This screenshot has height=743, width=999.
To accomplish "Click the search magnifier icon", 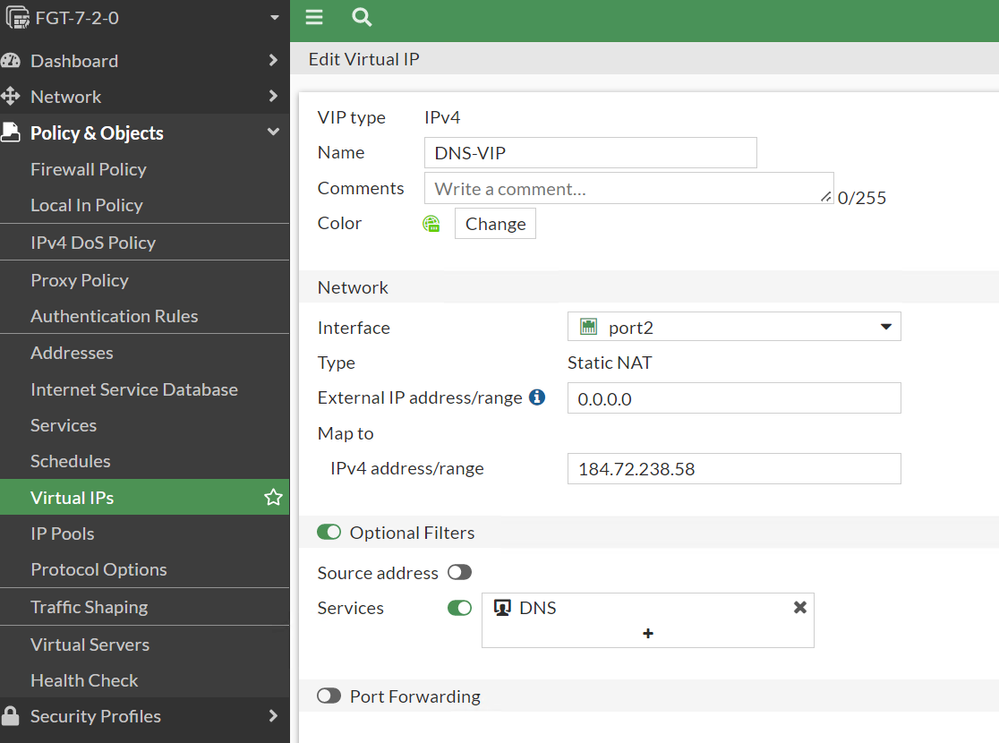I will (x=362, y=17).
